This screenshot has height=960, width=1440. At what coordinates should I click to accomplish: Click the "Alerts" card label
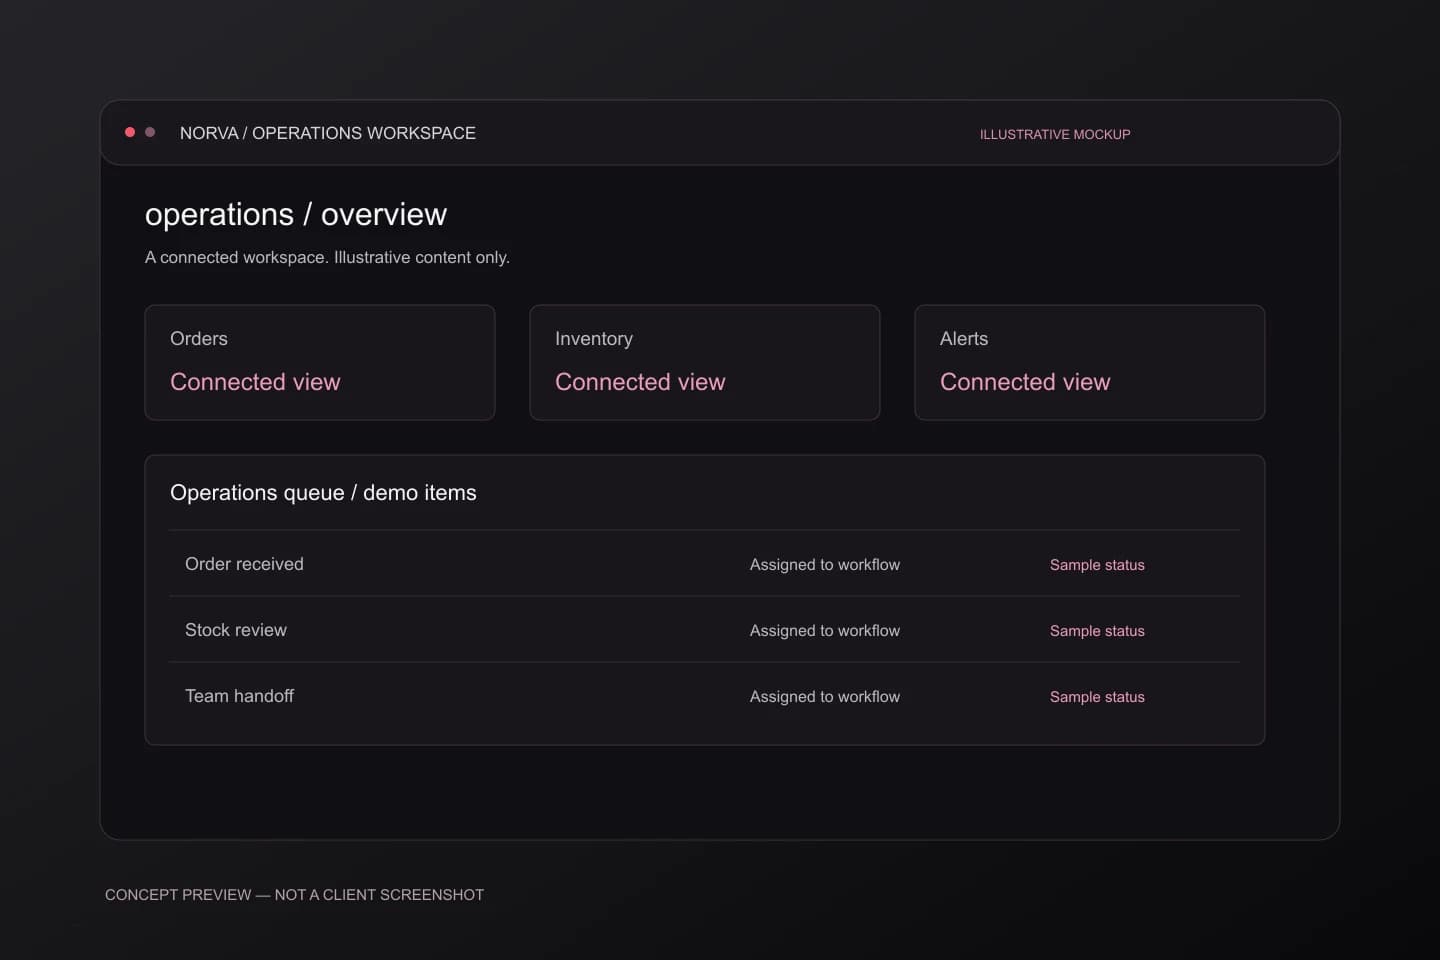coord(964,339)
